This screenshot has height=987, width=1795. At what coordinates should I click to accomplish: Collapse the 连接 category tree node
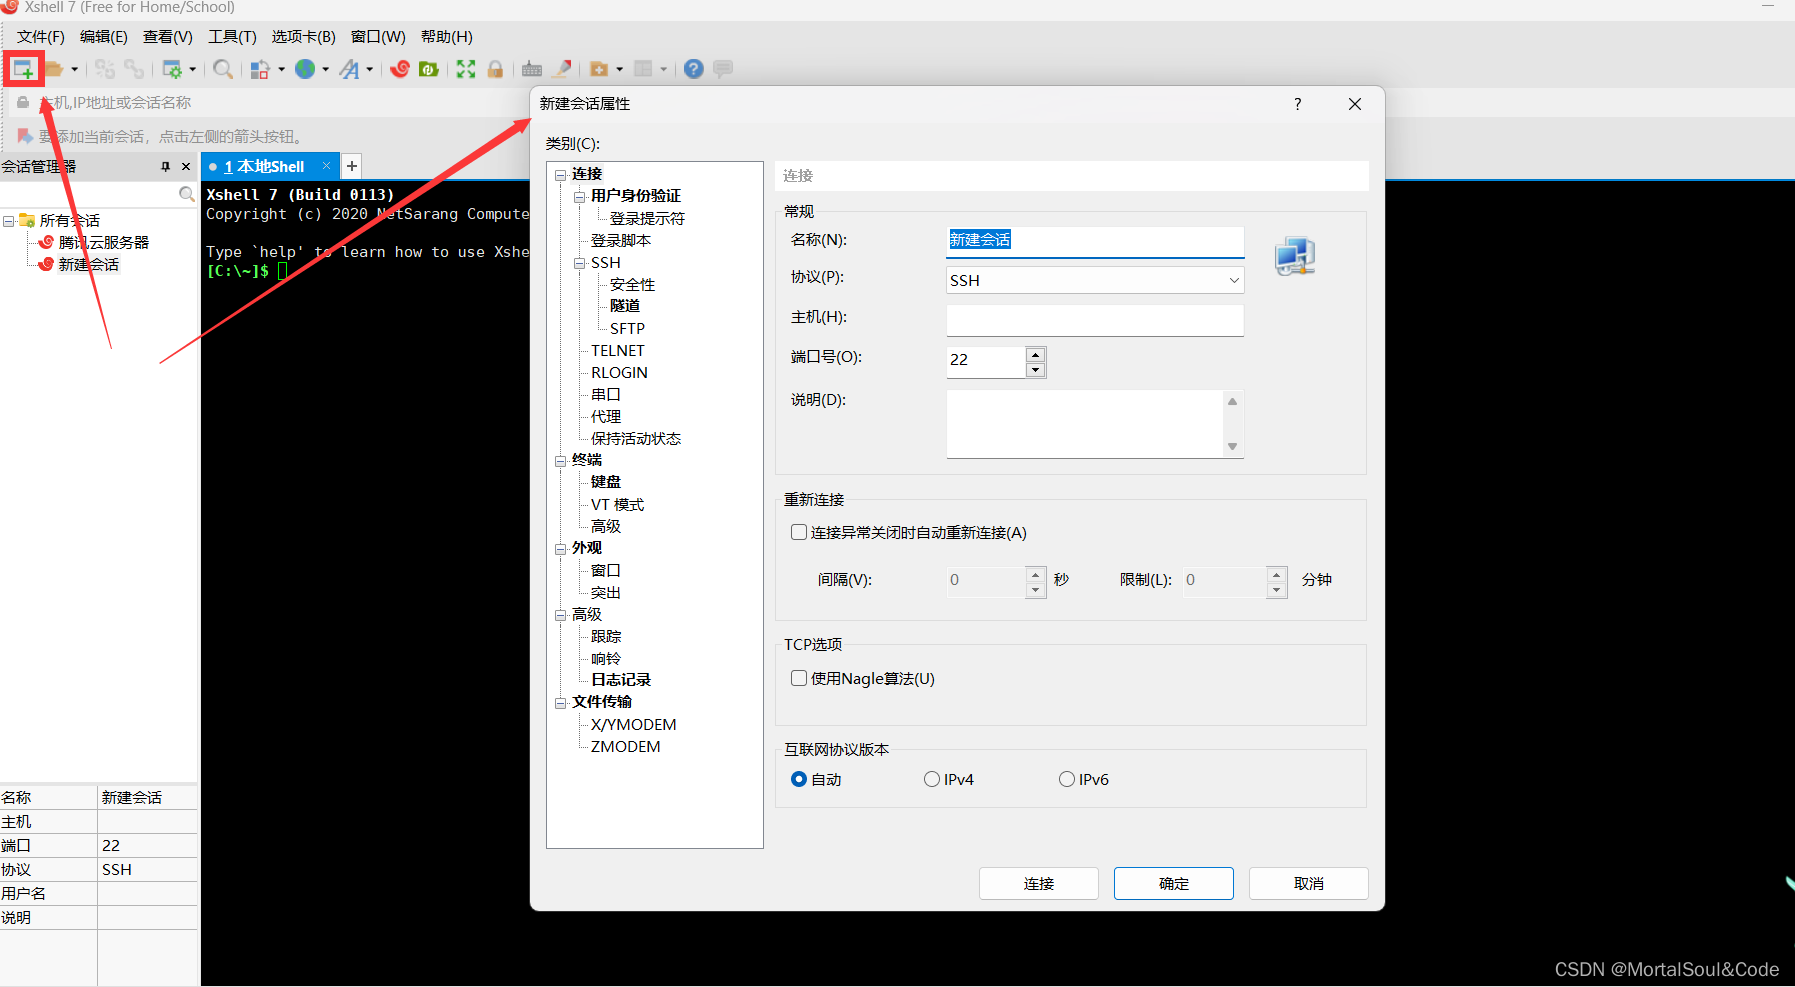click(561, 175)
